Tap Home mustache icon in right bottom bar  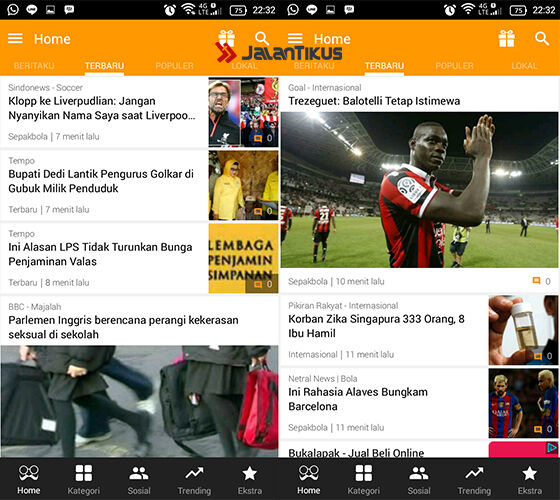[x=309, y=473]
